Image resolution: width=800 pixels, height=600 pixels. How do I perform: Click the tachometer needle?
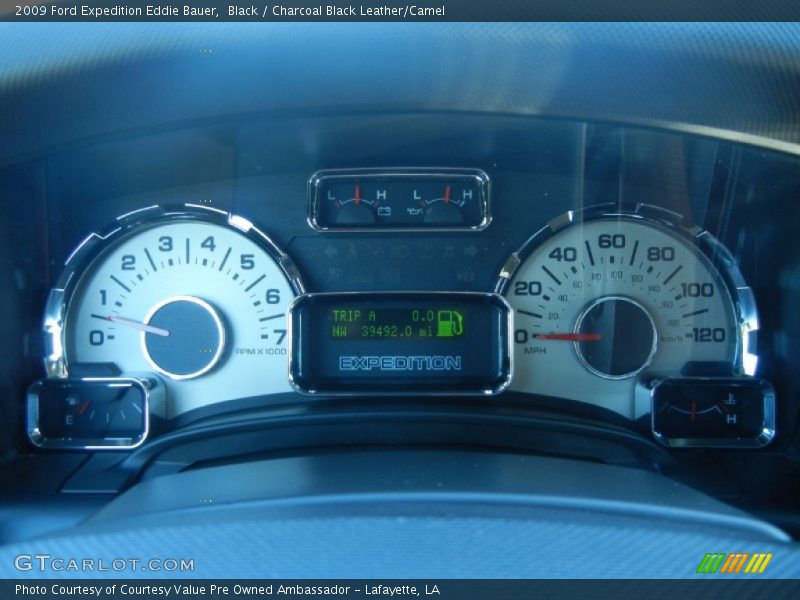click(x=138, y=326)
